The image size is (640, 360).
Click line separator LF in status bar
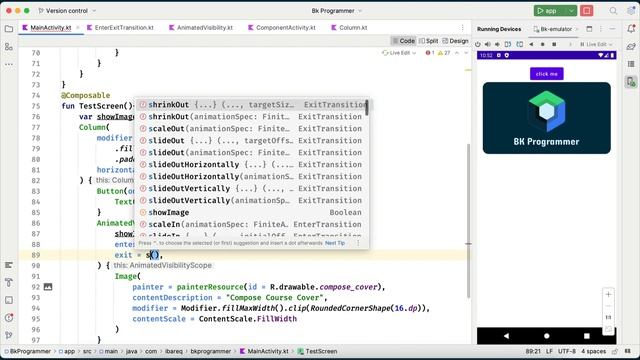tap(549, 351)
